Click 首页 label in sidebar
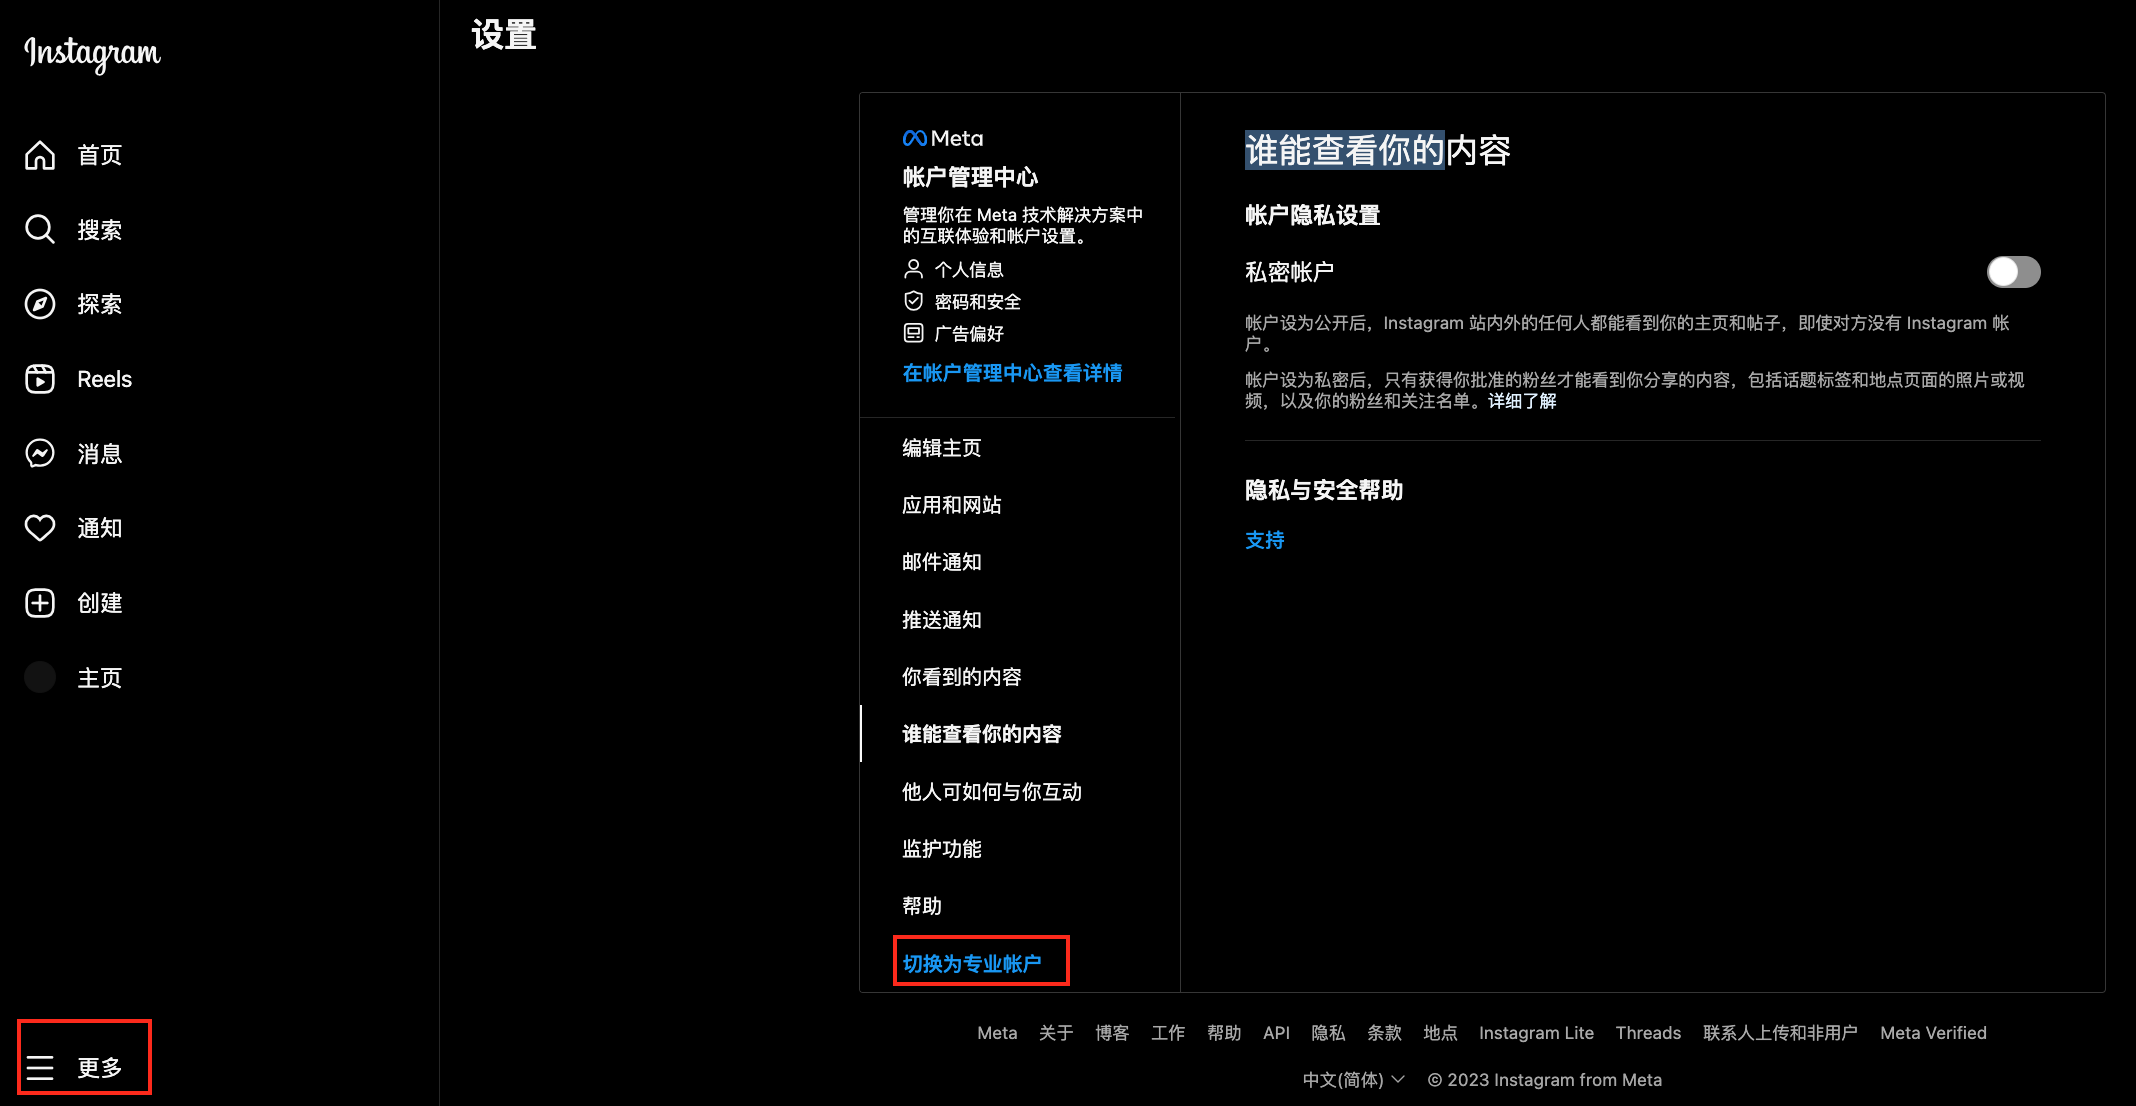 coord(100,155)
